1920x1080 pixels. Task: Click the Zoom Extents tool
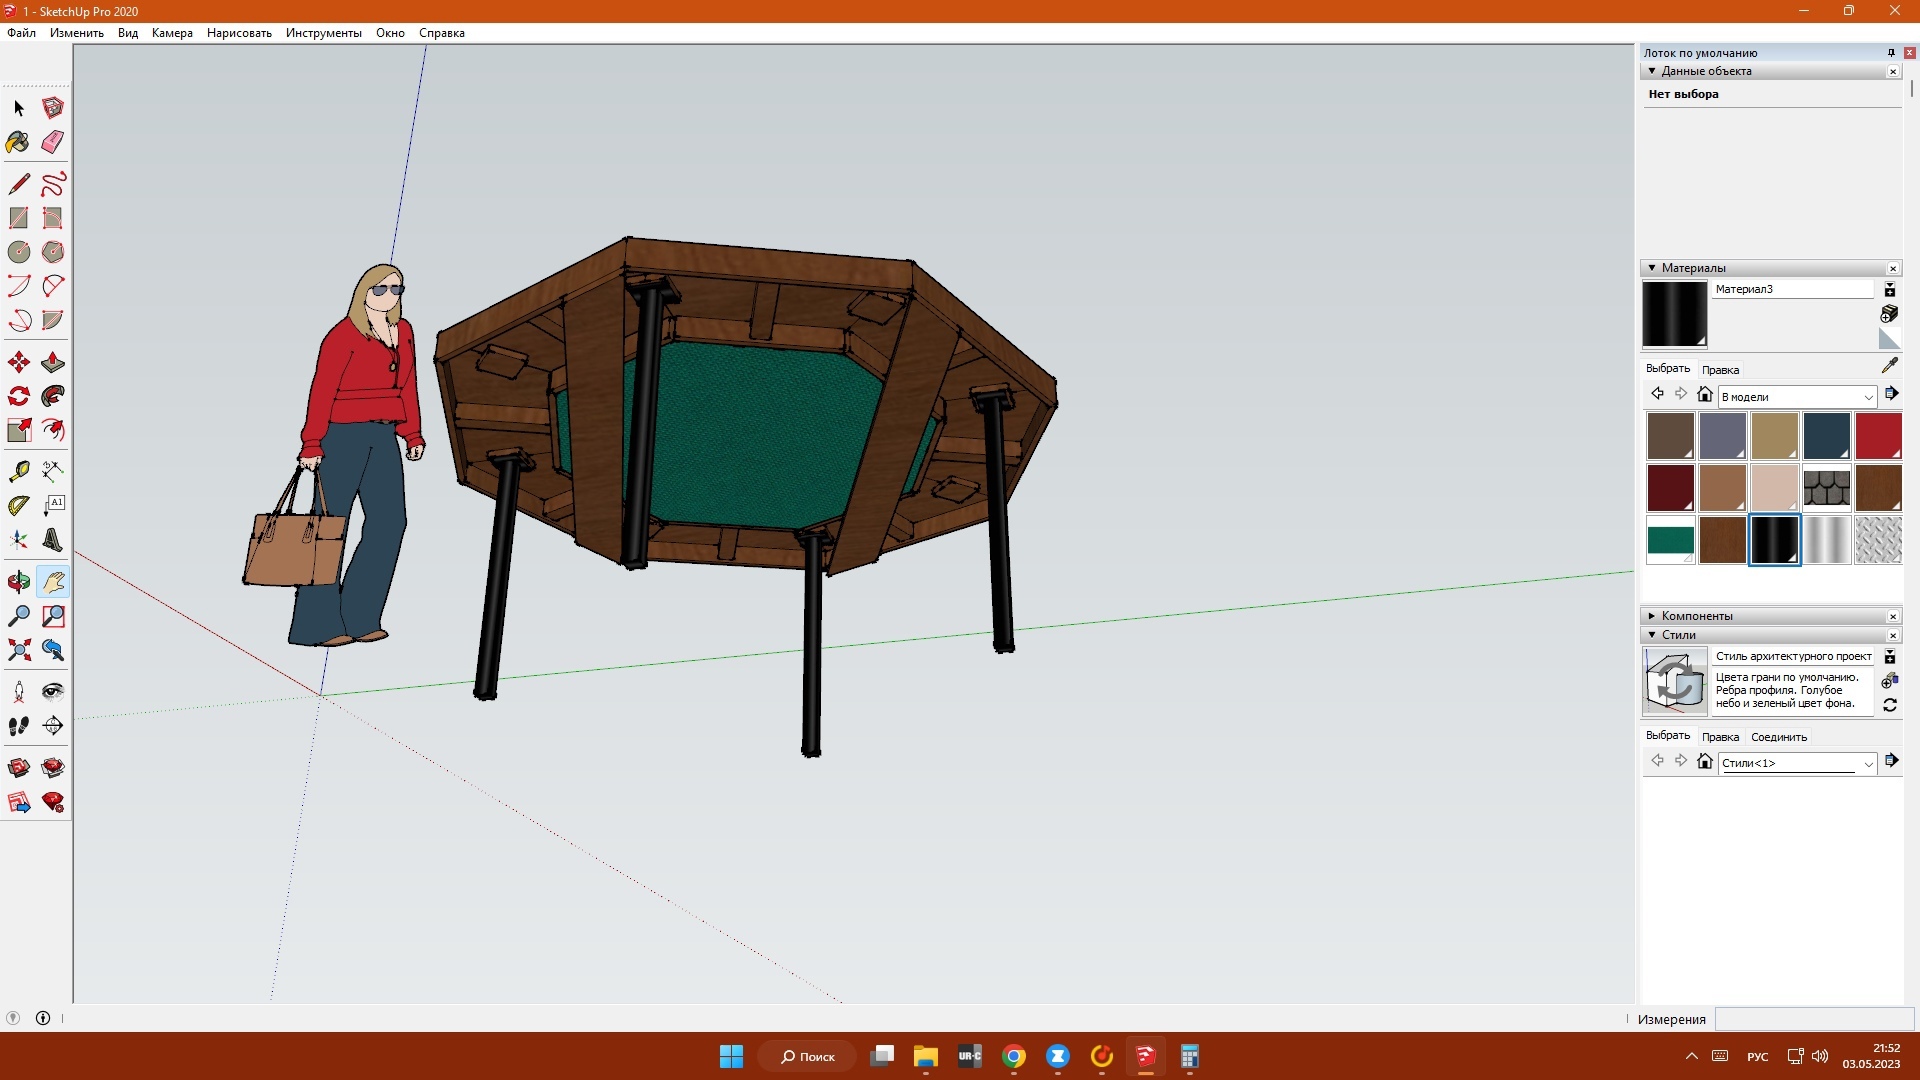(19, 651)
